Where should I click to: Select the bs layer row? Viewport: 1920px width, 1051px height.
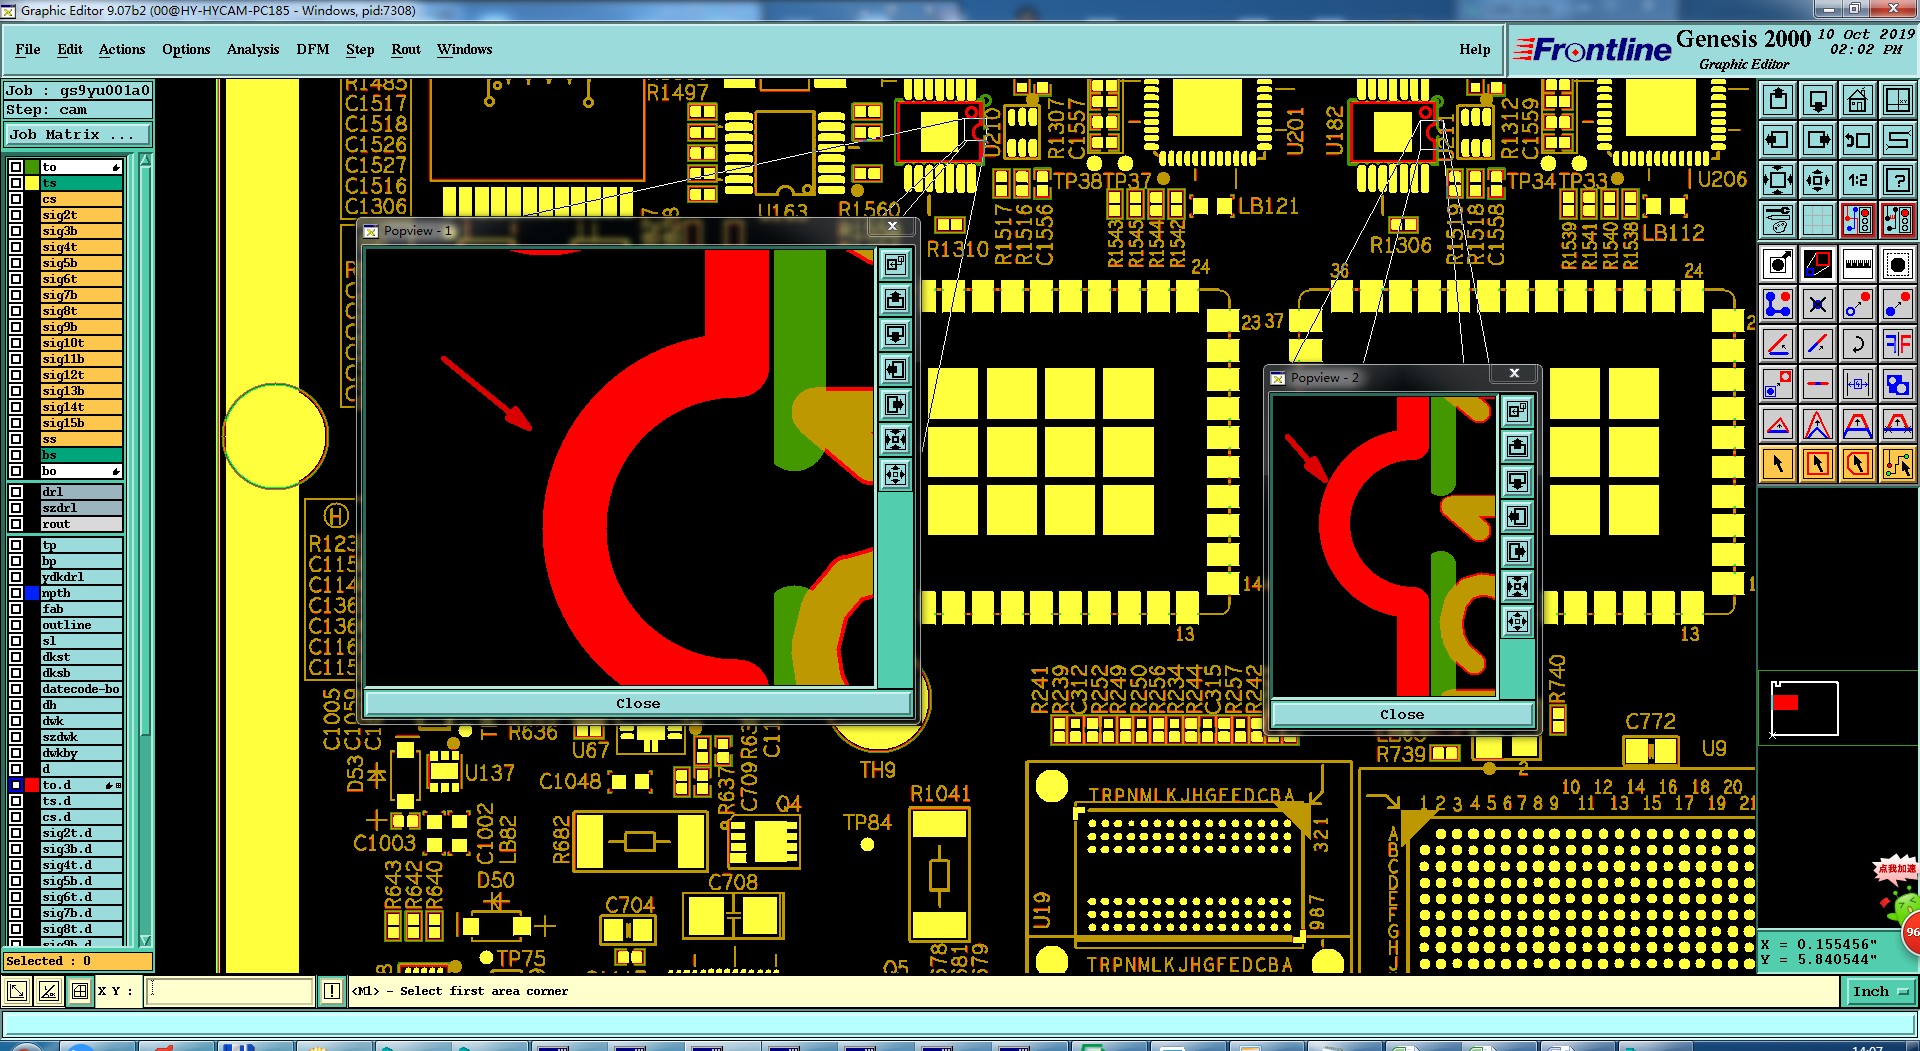pyautogui.click(x=81, y=455)
